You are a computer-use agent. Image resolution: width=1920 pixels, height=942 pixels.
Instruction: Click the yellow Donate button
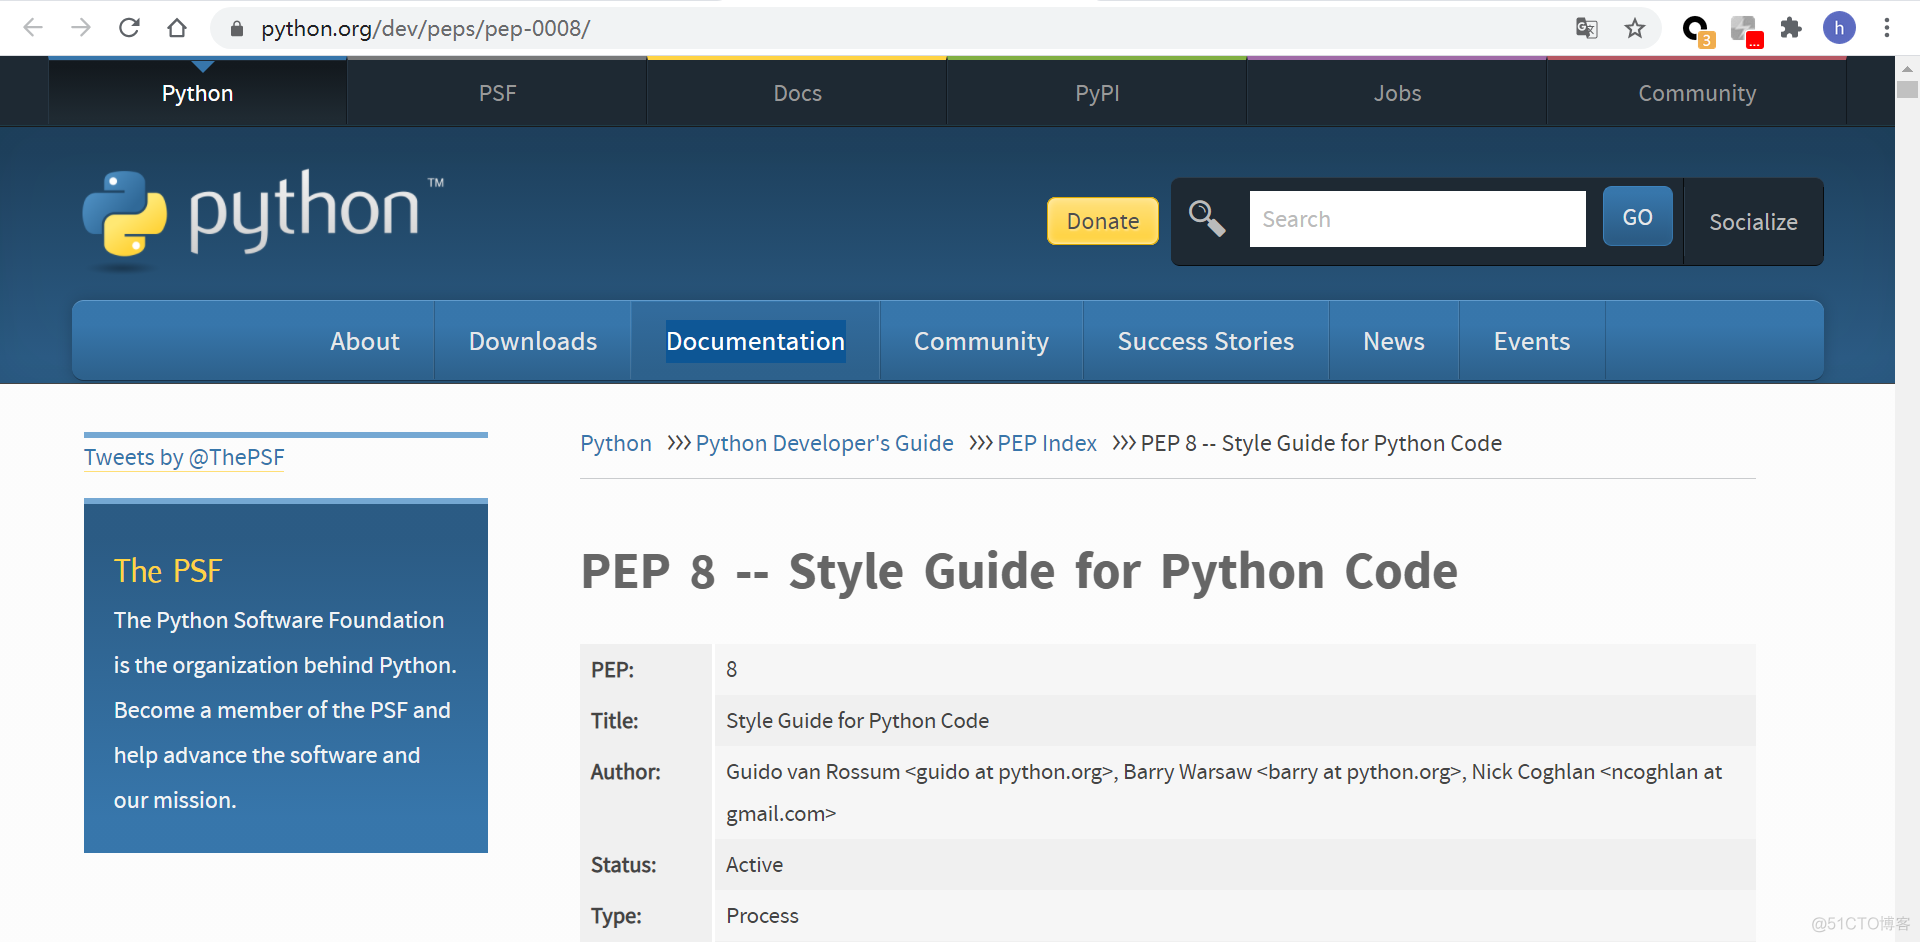(x=1103, y=221)
